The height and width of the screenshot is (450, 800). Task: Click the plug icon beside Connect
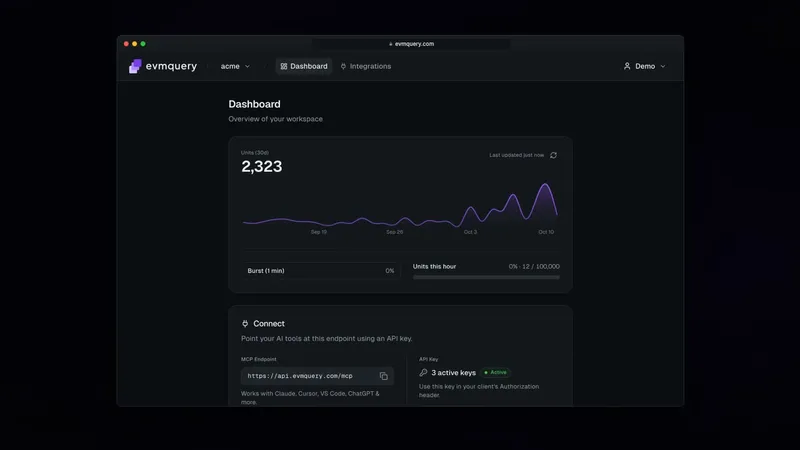[245, 323]
